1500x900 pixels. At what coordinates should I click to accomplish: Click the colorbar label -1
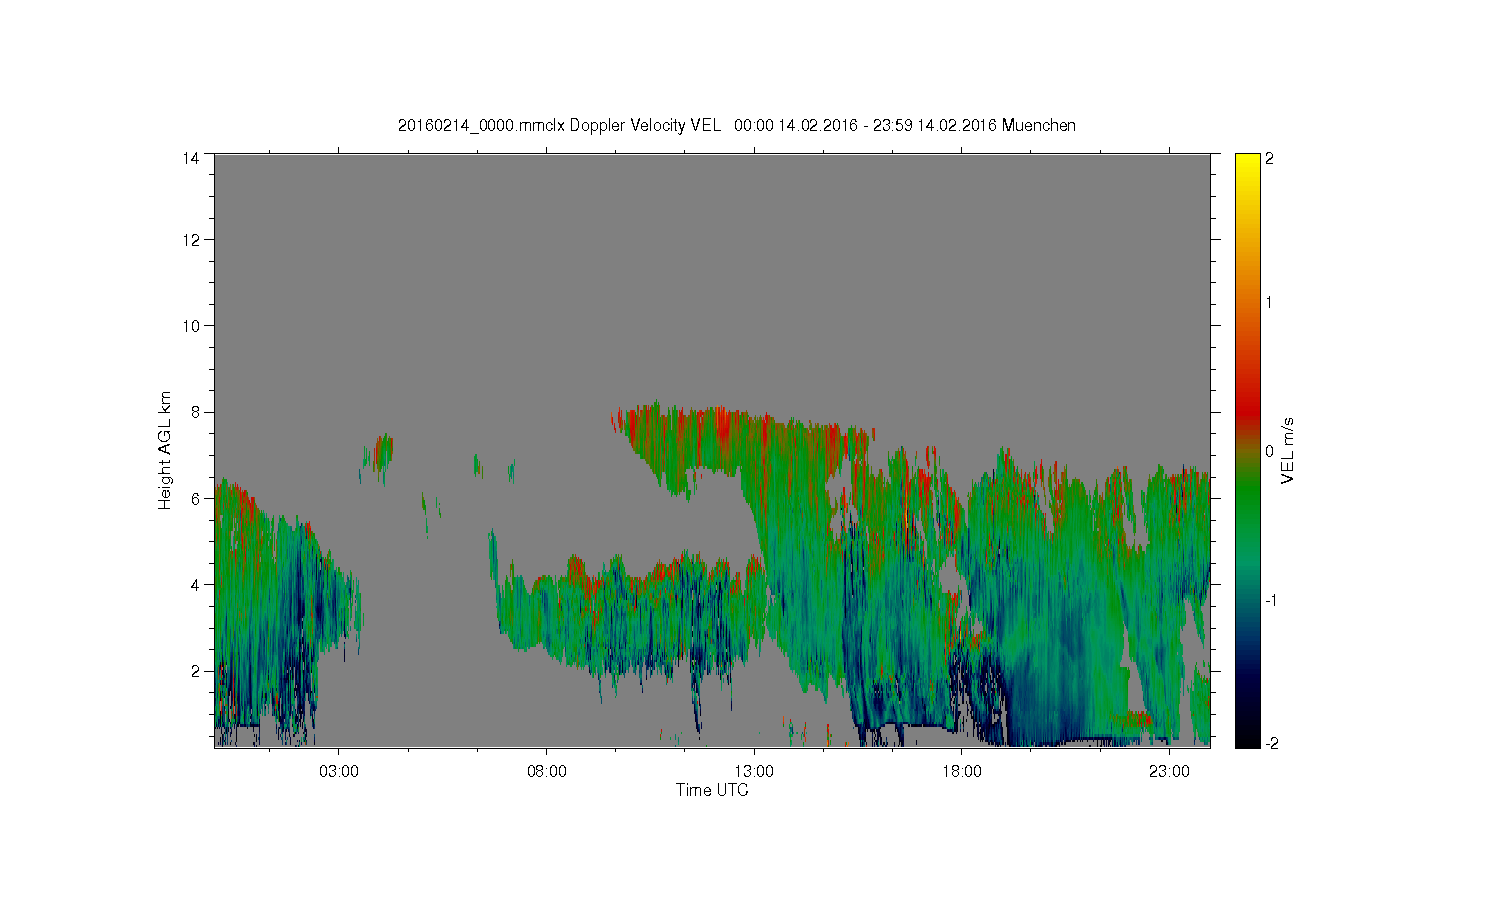[1271, 600]
